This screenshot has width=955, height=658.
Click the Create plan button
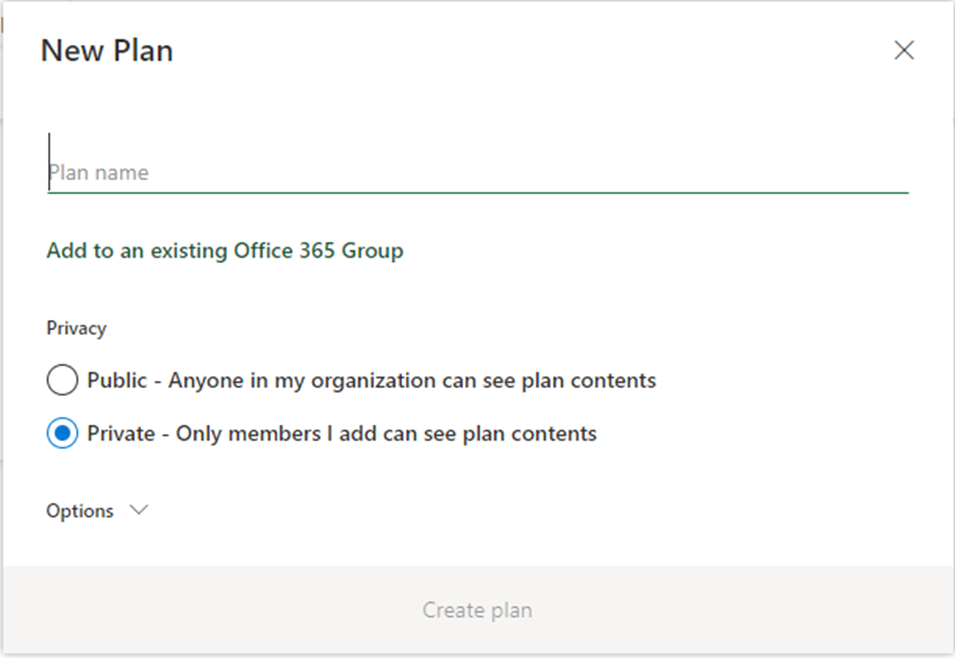(478, 610)
